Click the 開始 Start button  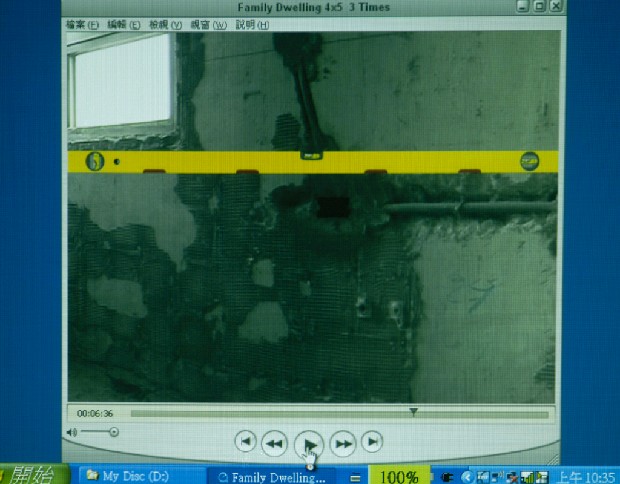click(30, 475)
